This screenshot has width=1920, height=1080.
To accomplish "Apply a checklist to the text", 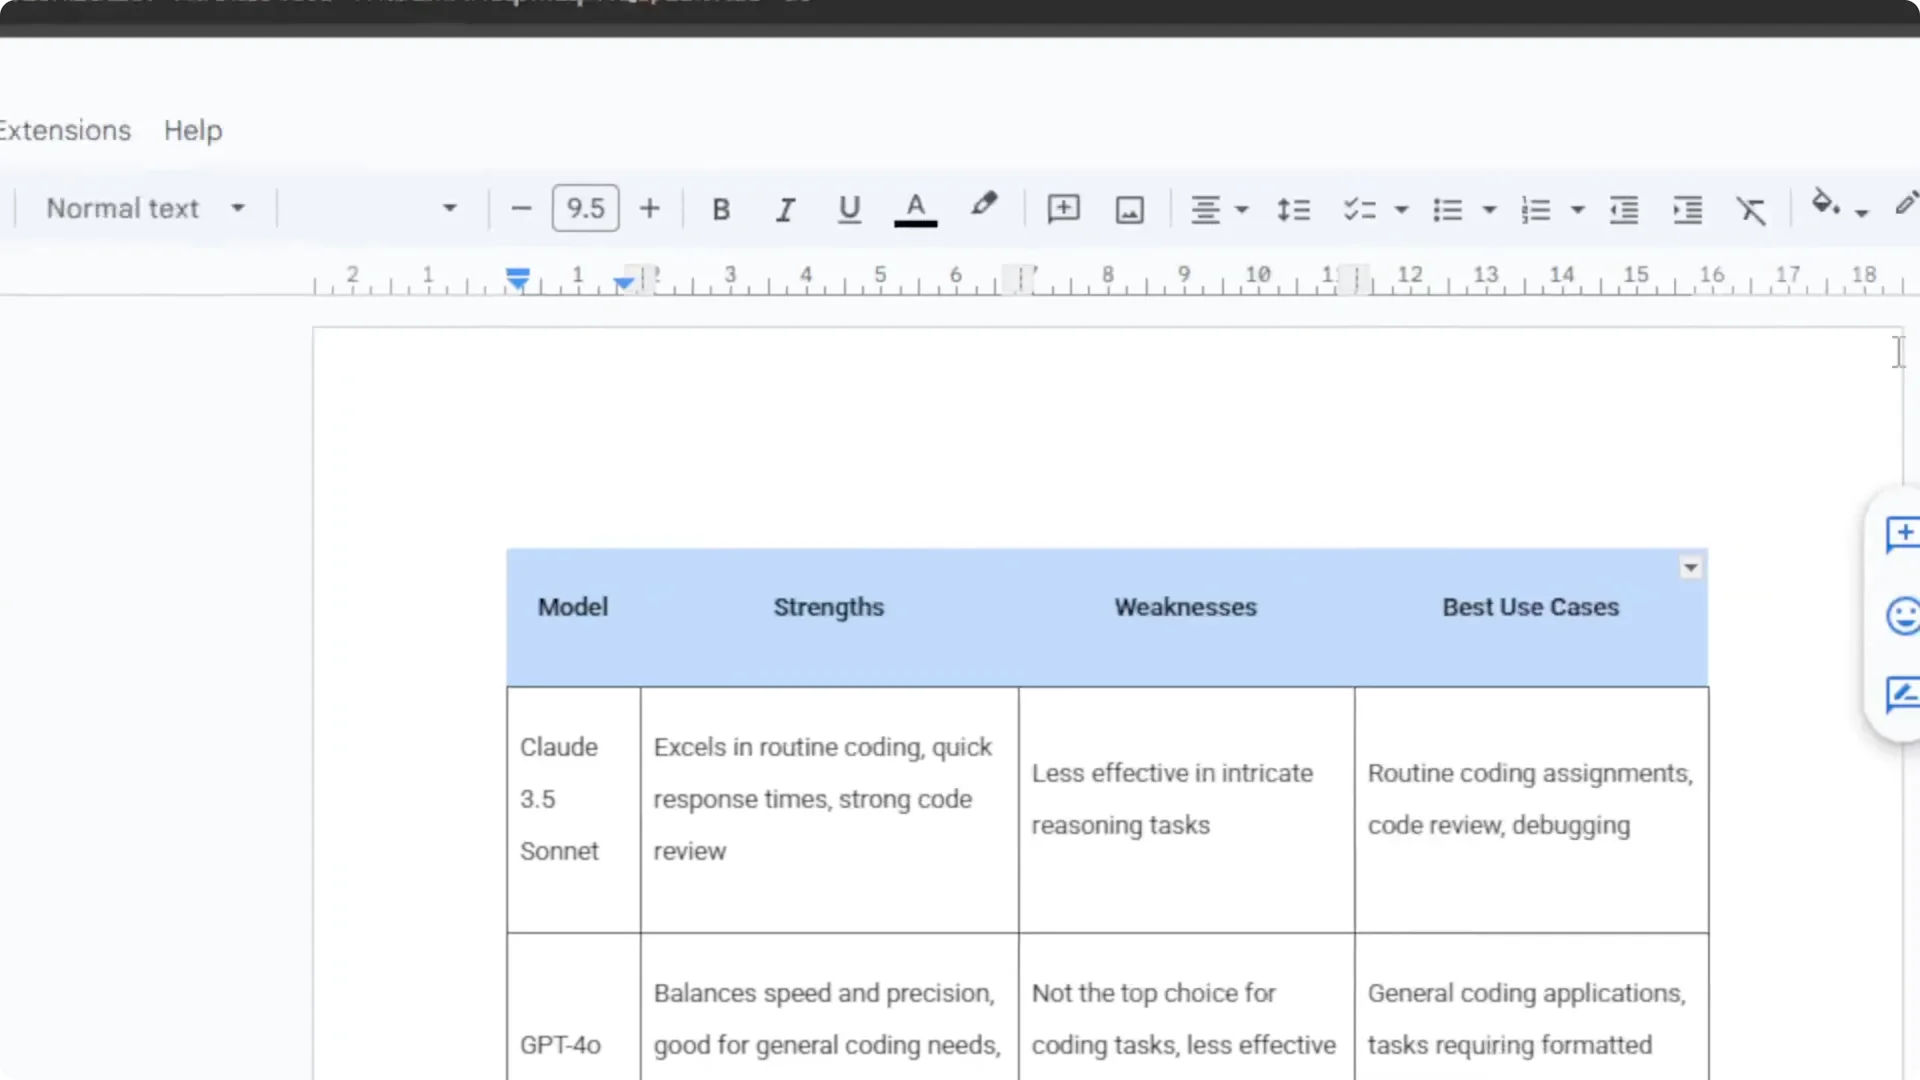I will pos(1359,209).
